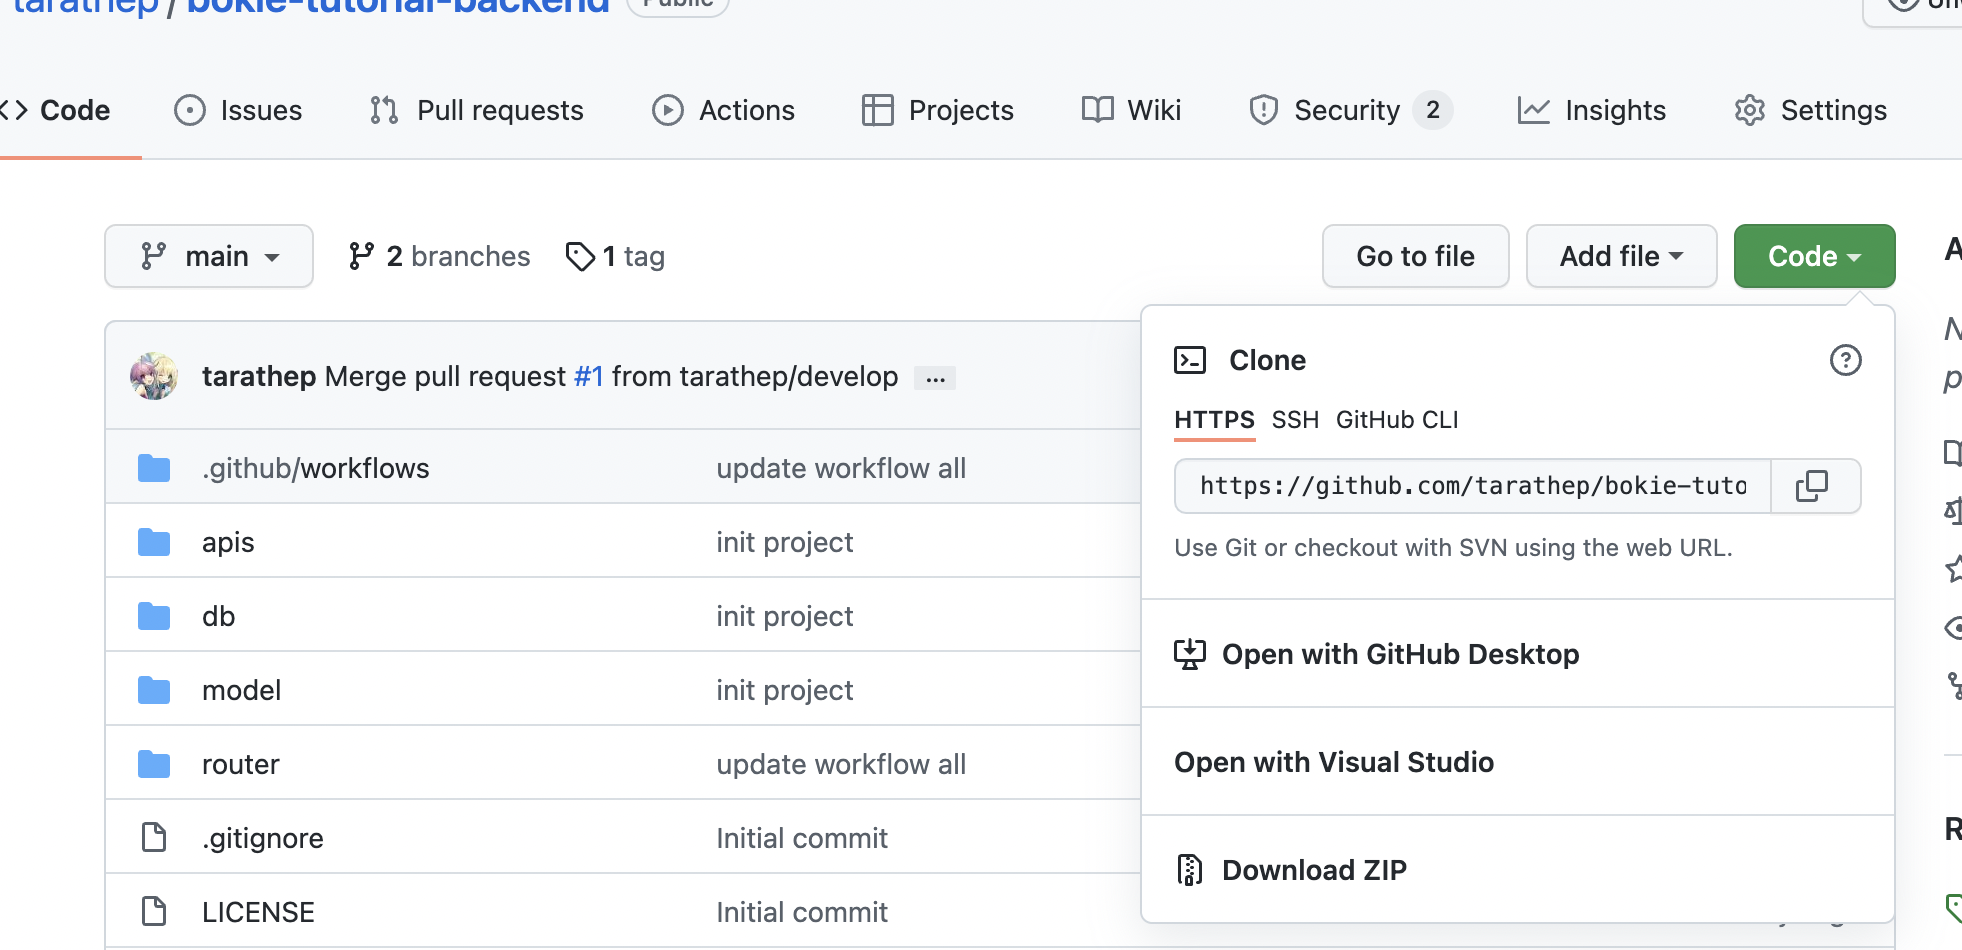Click the Projects table icon

click(877, 110)
